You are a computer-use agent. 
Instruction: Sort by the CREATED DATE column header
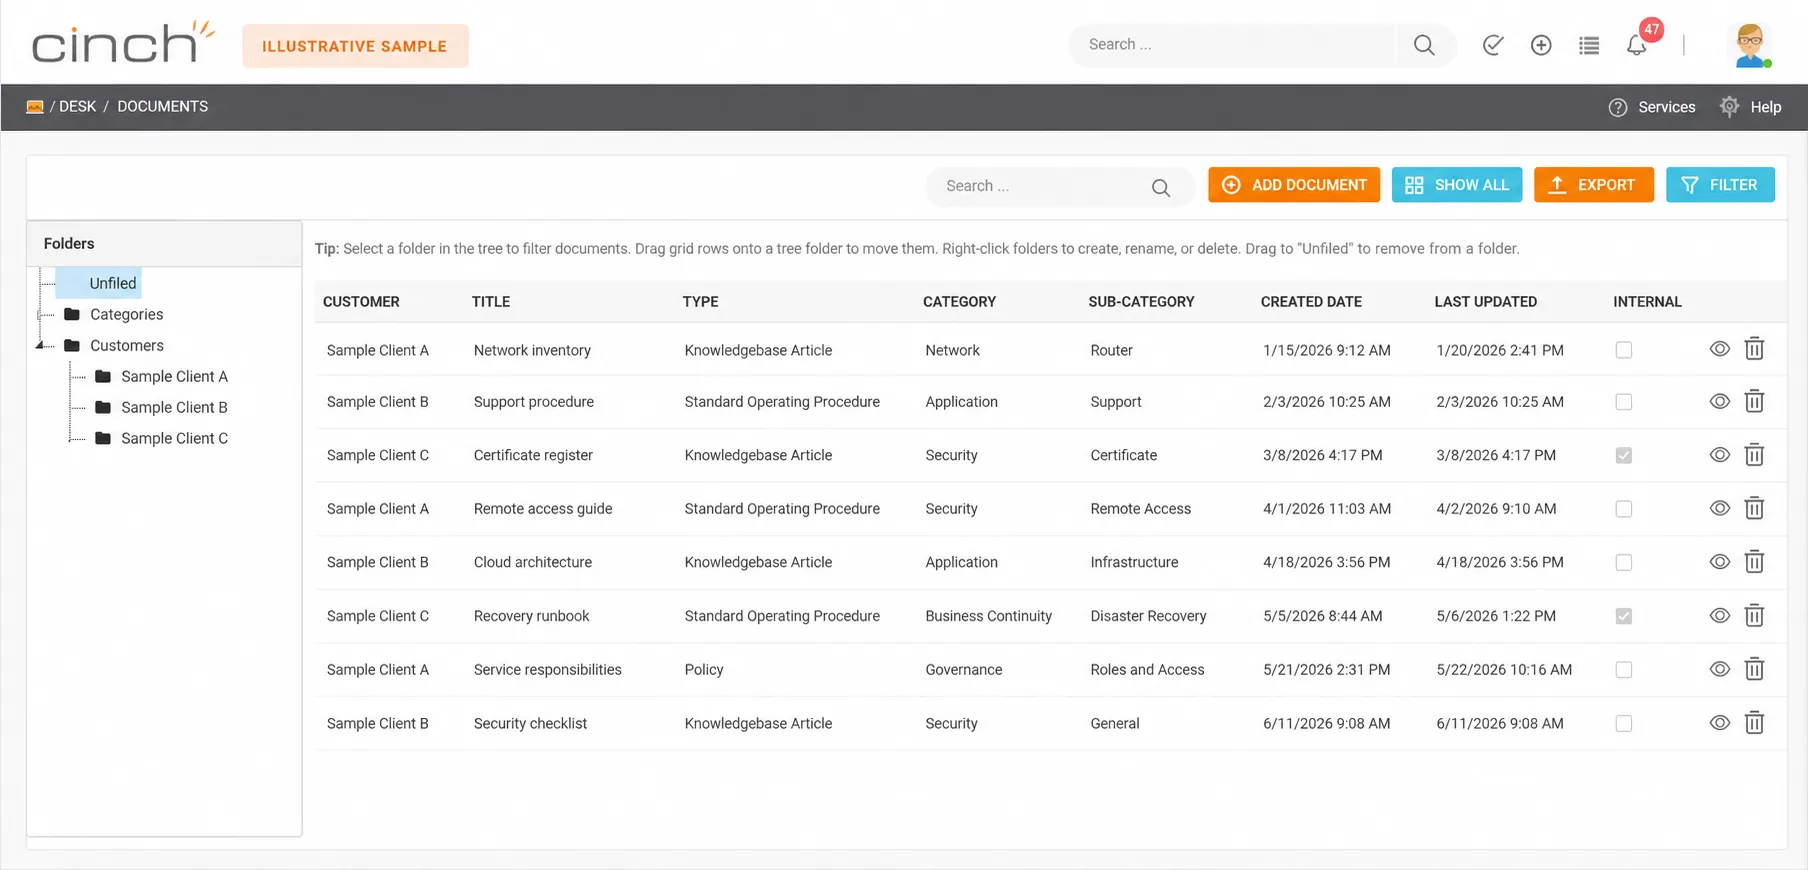1311,302
